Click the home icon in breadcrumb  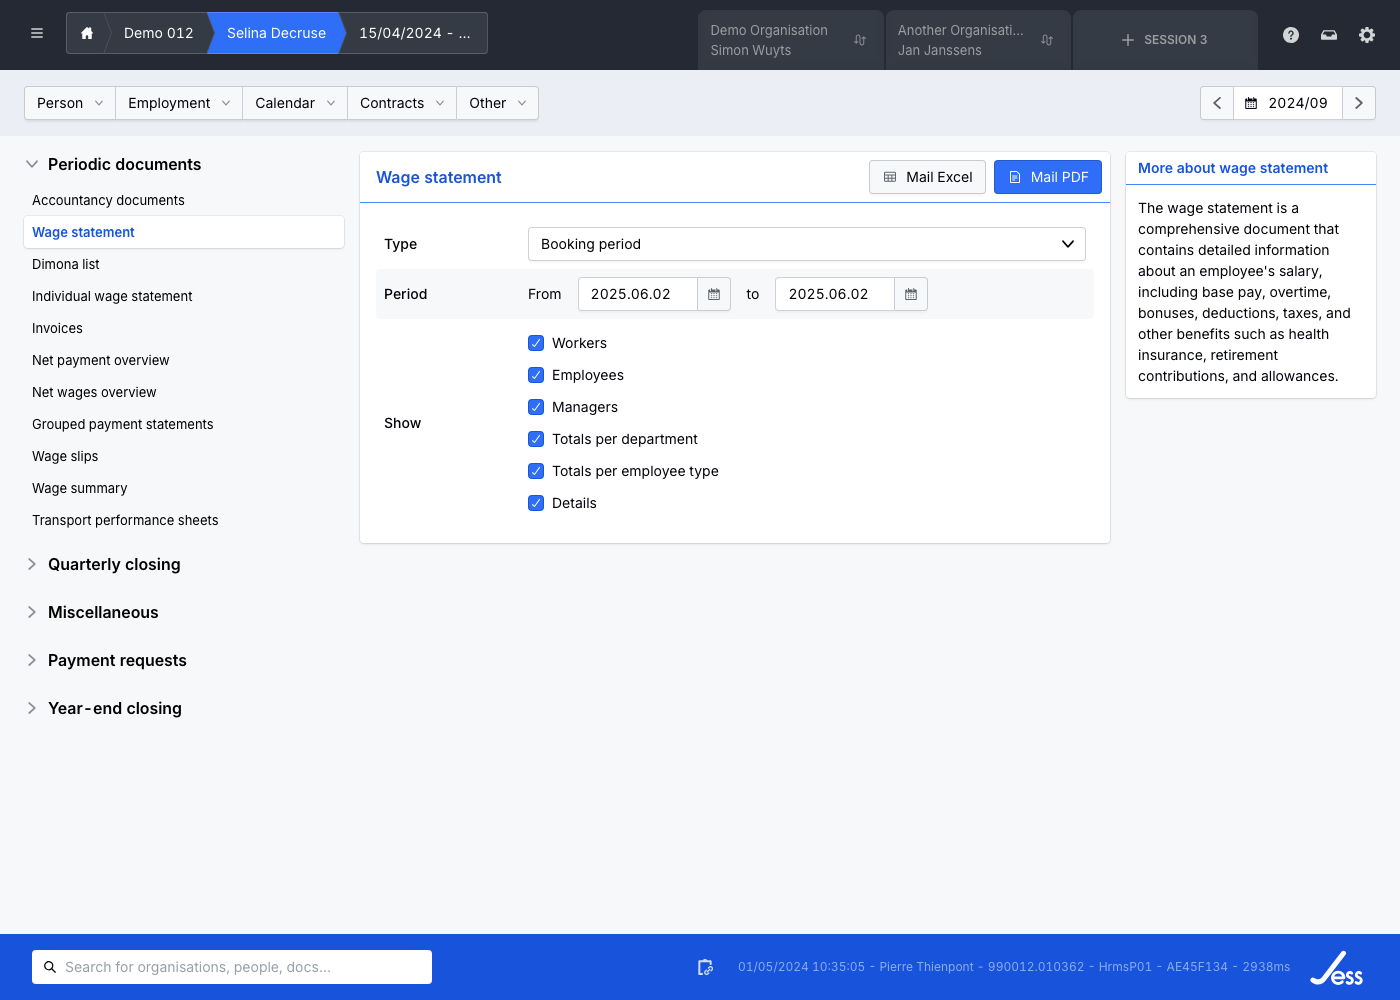pos(87,33)
